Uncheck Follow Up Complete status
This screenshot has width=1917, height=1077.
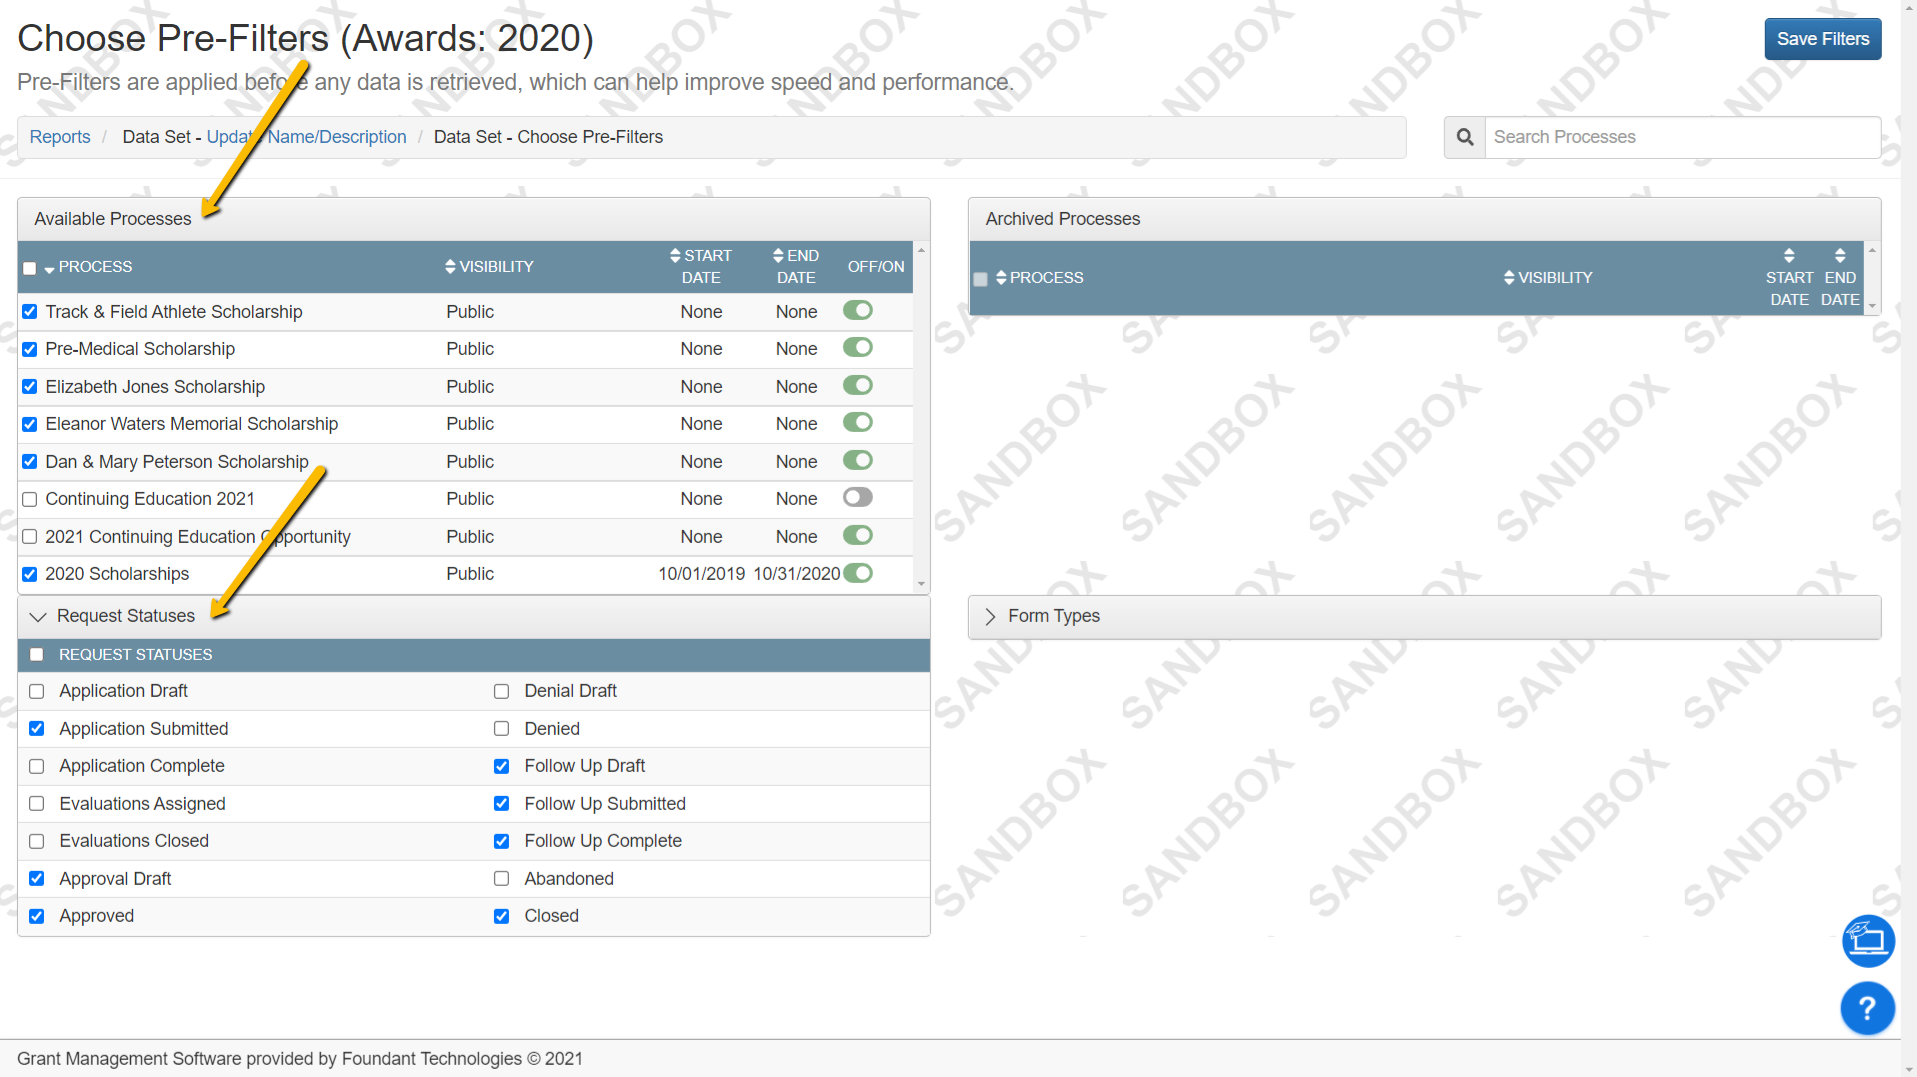click(x=502, y=841)
